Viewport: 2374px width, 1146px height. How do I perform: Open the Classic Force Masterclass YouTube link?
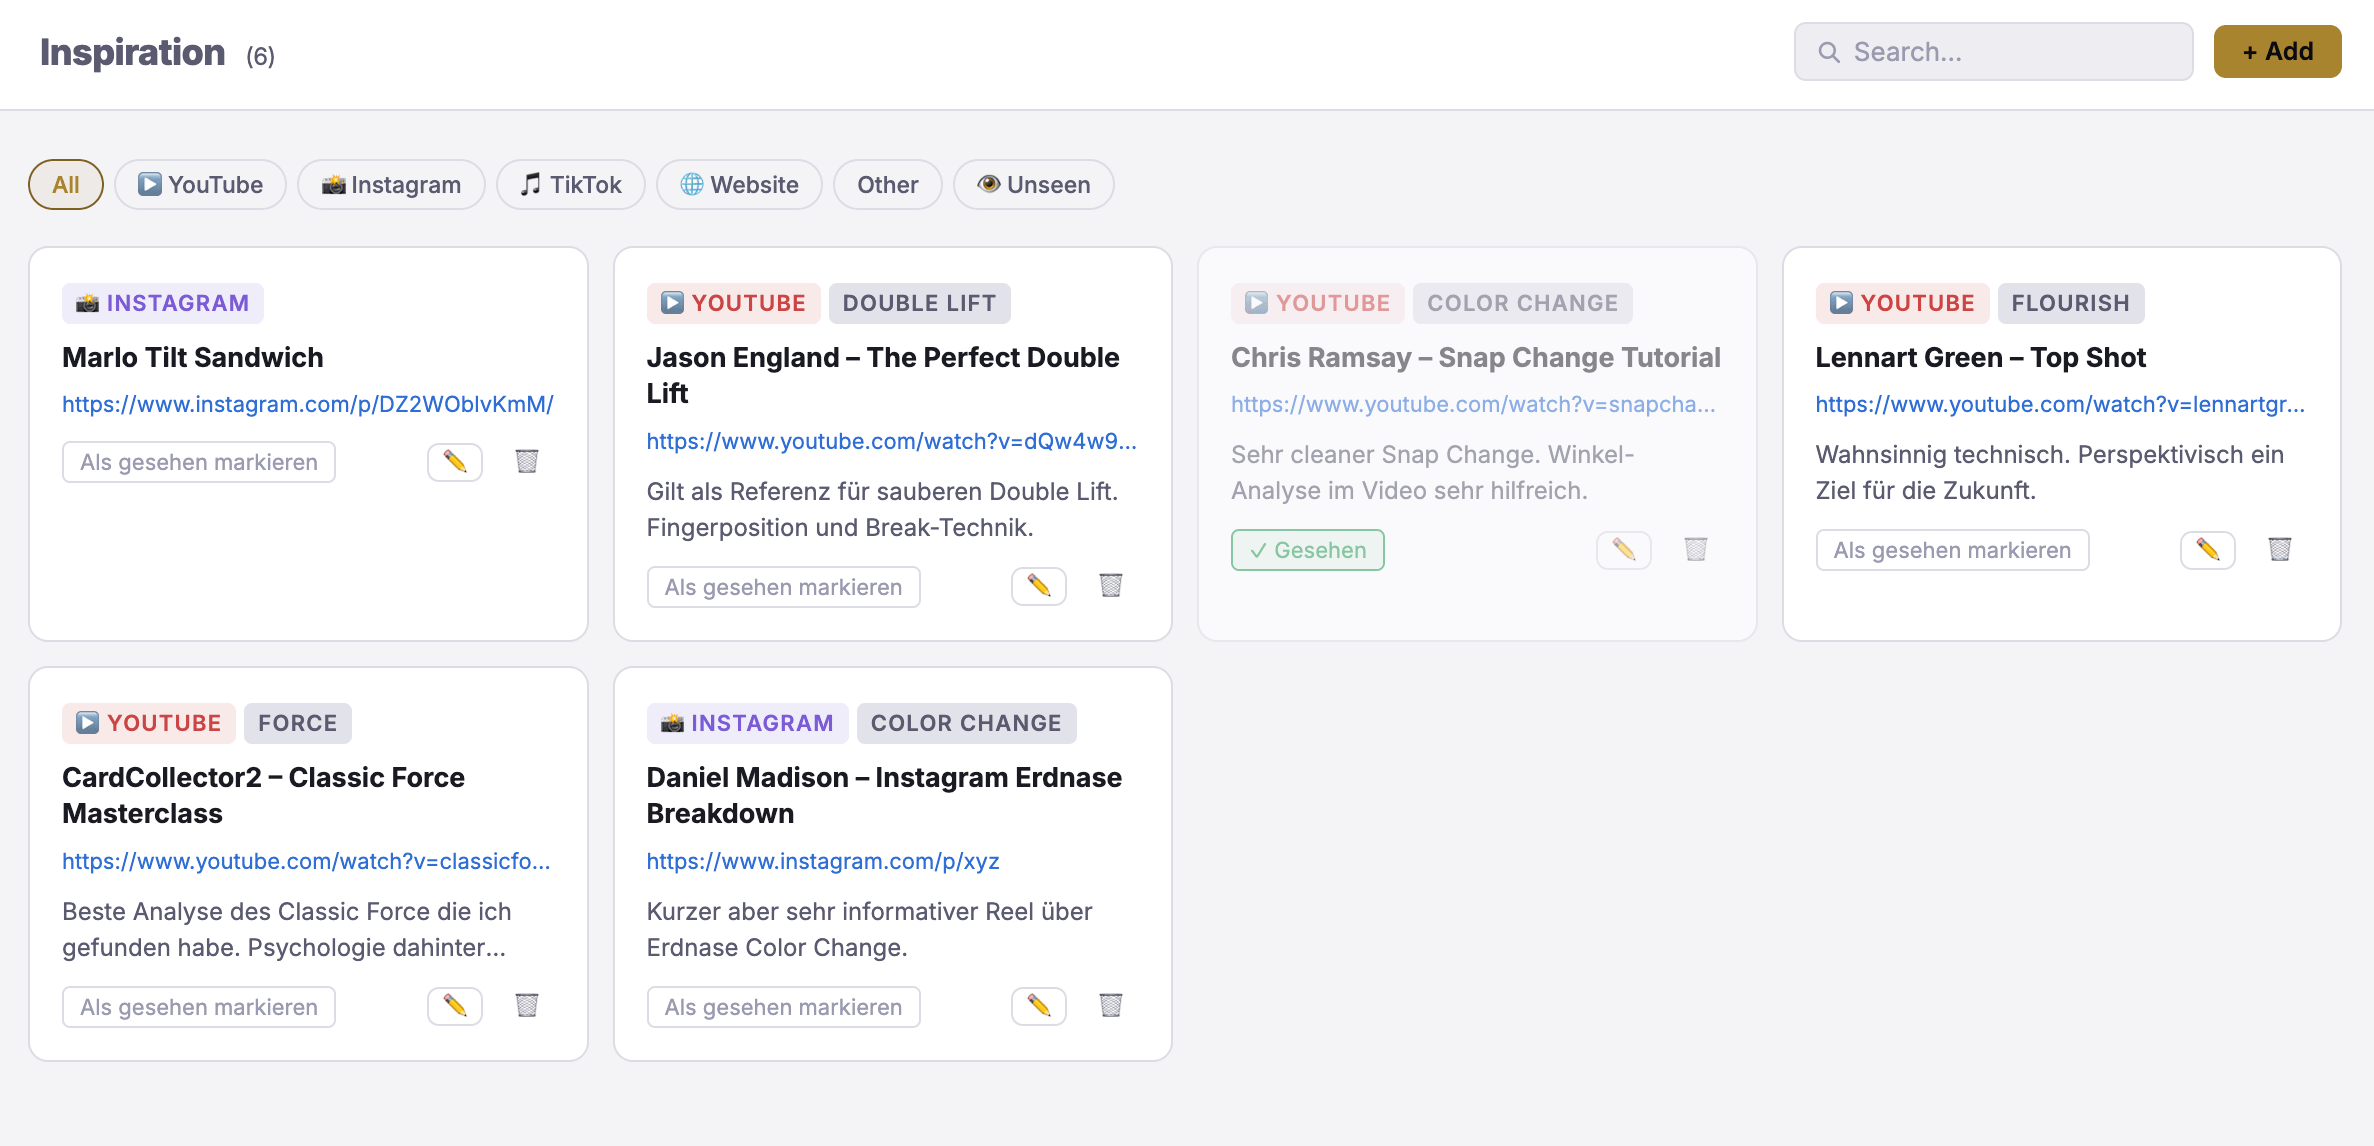coord(306,861)
